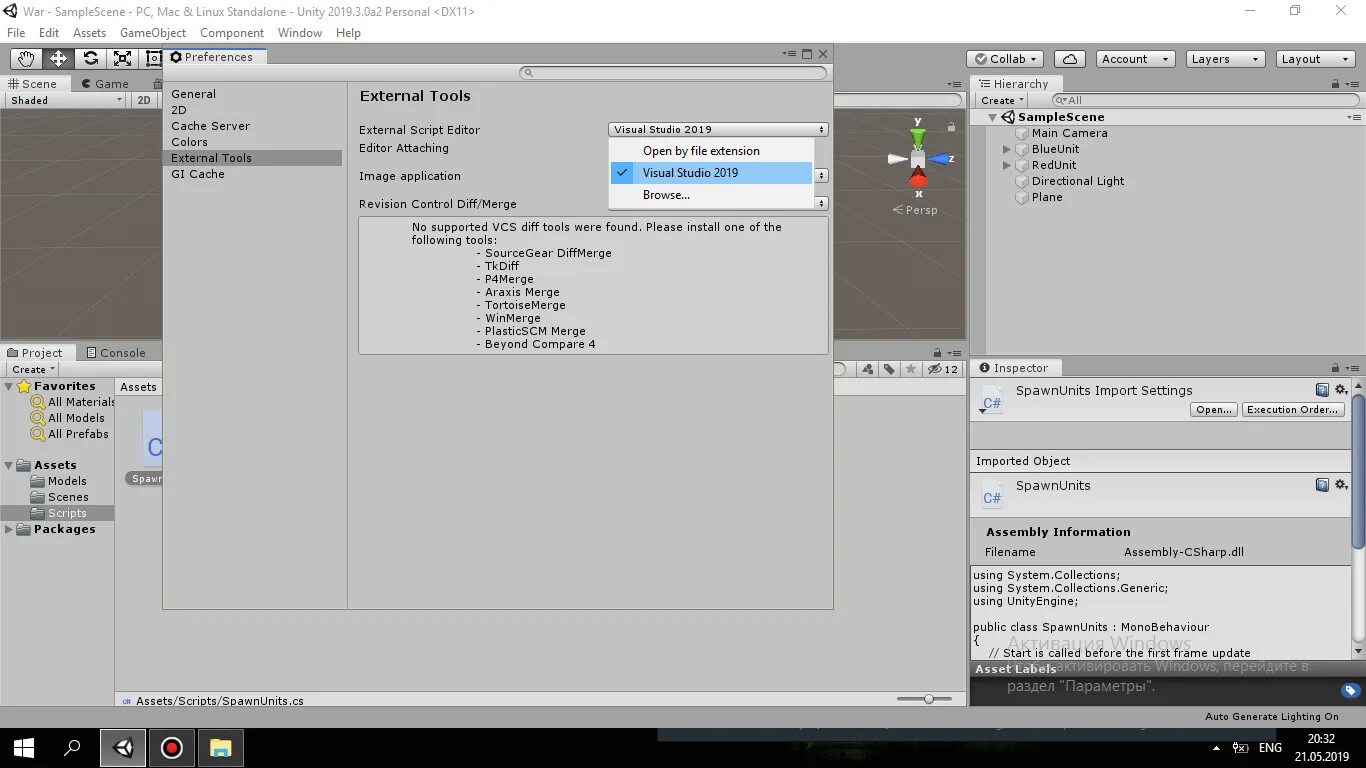Choose Visual Studio 2019 in dropdown list

(x=711, y=173)
